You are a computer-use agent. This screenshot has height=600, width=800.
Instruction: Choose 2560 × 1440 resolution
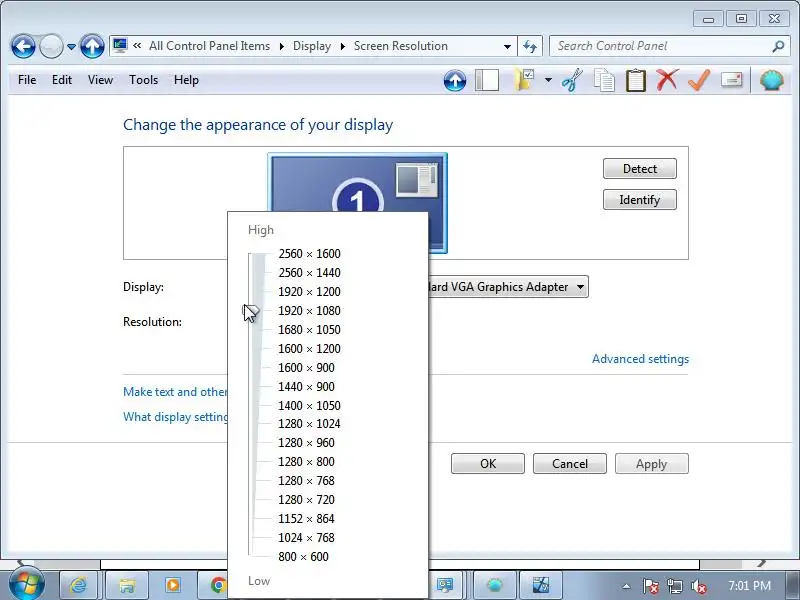click(x=309, y=272)
